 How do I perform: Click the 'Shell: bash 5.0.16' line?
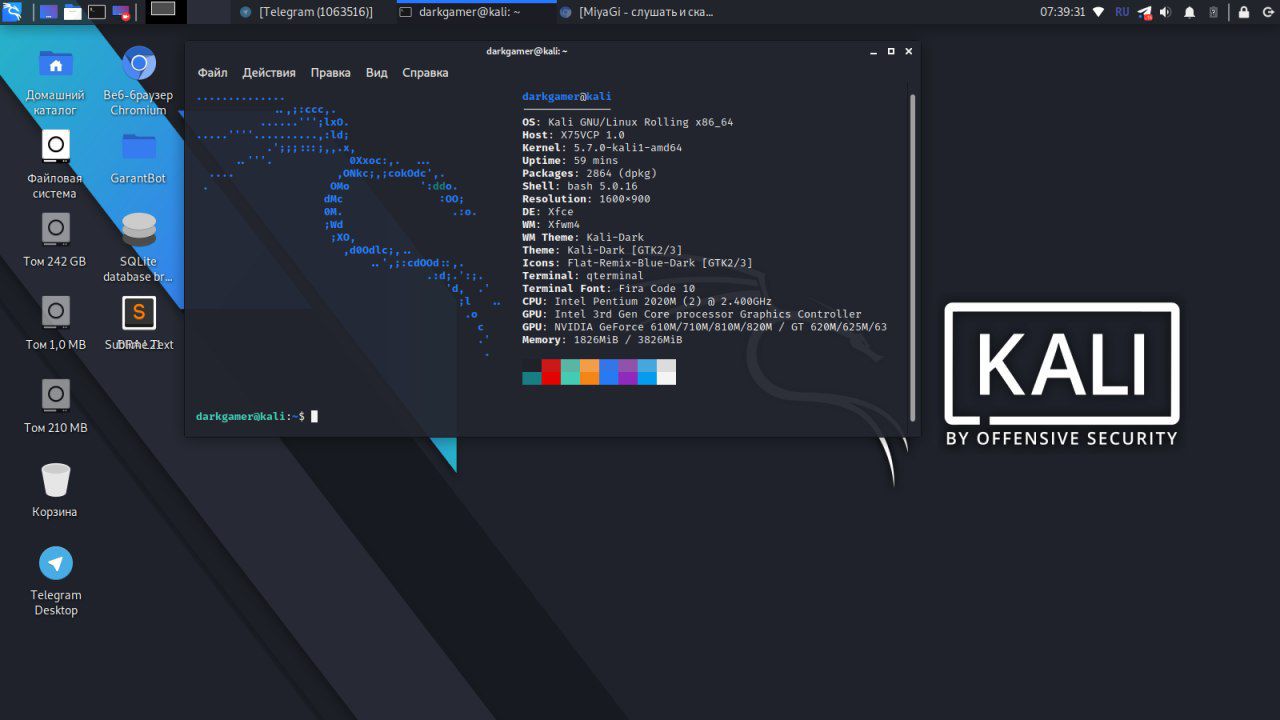coord(579,186)
